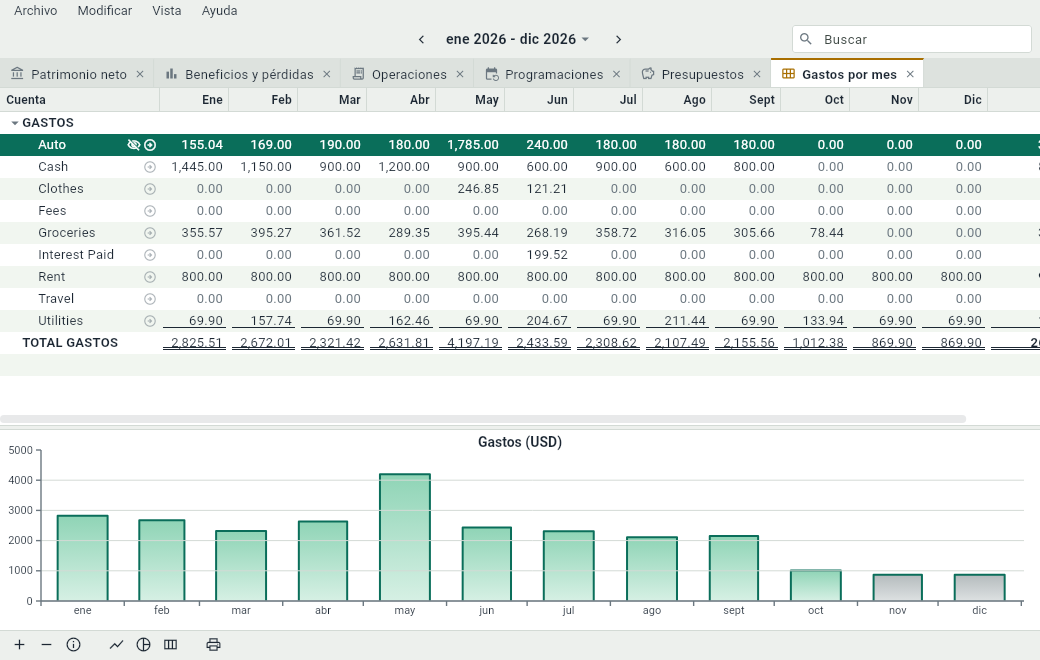Image resolution: width=1040 pixels, height=660 pixels.
Task: Click the horizontal scrollbar below the table
Action: [483, 419]
